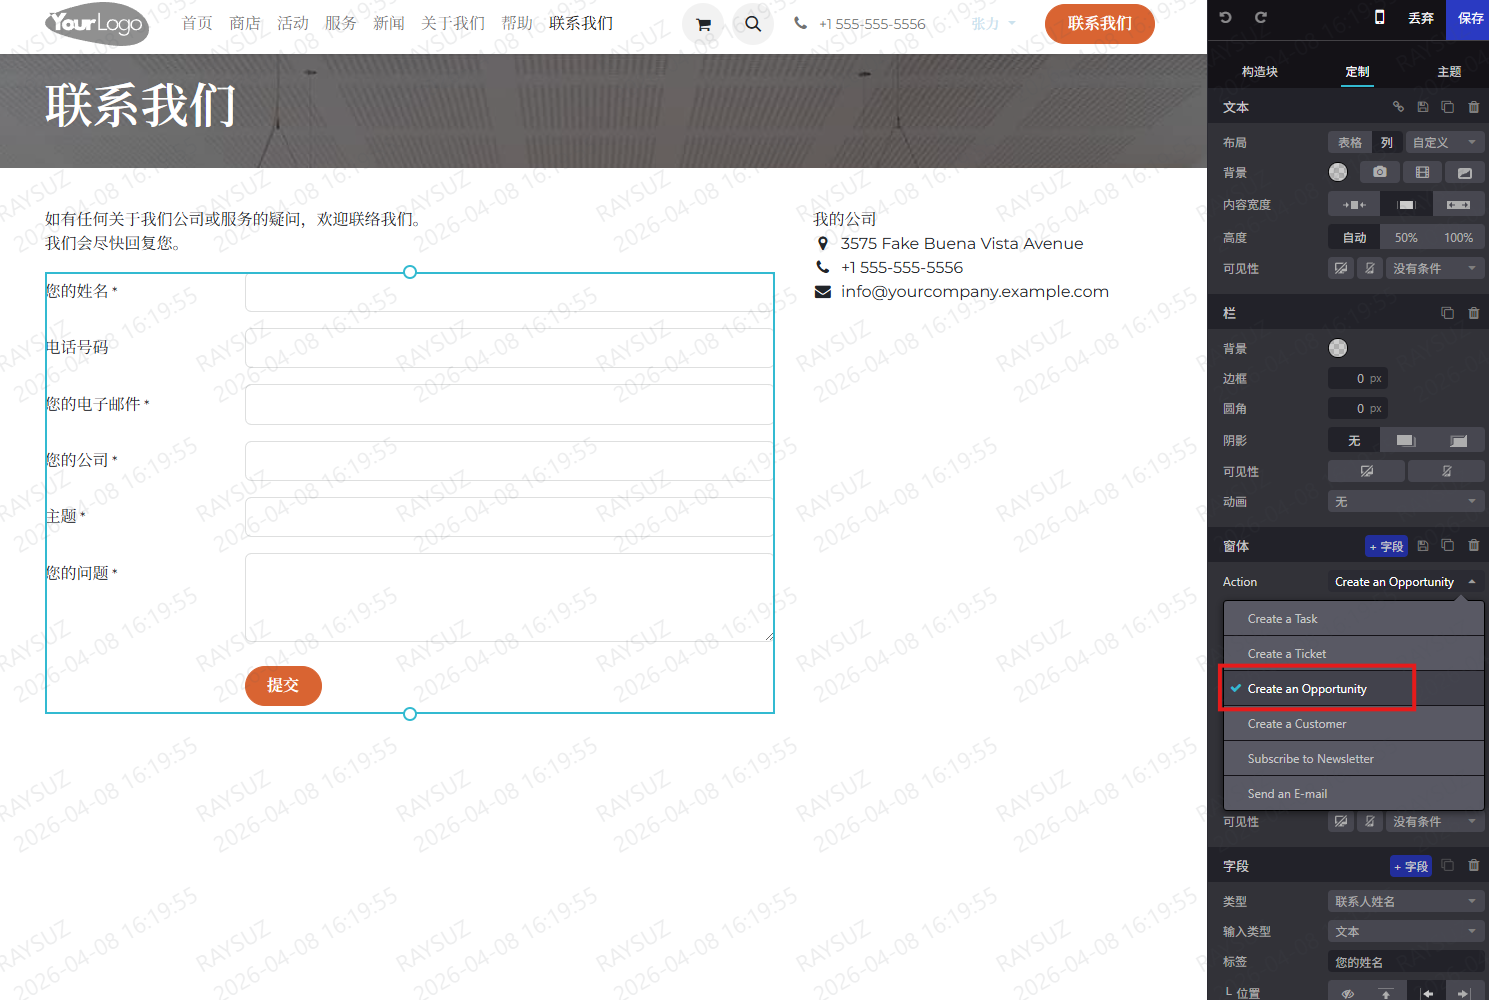Open the shopping cart
Viewport: 1489px width, 1000px height.
click(703, 24)
